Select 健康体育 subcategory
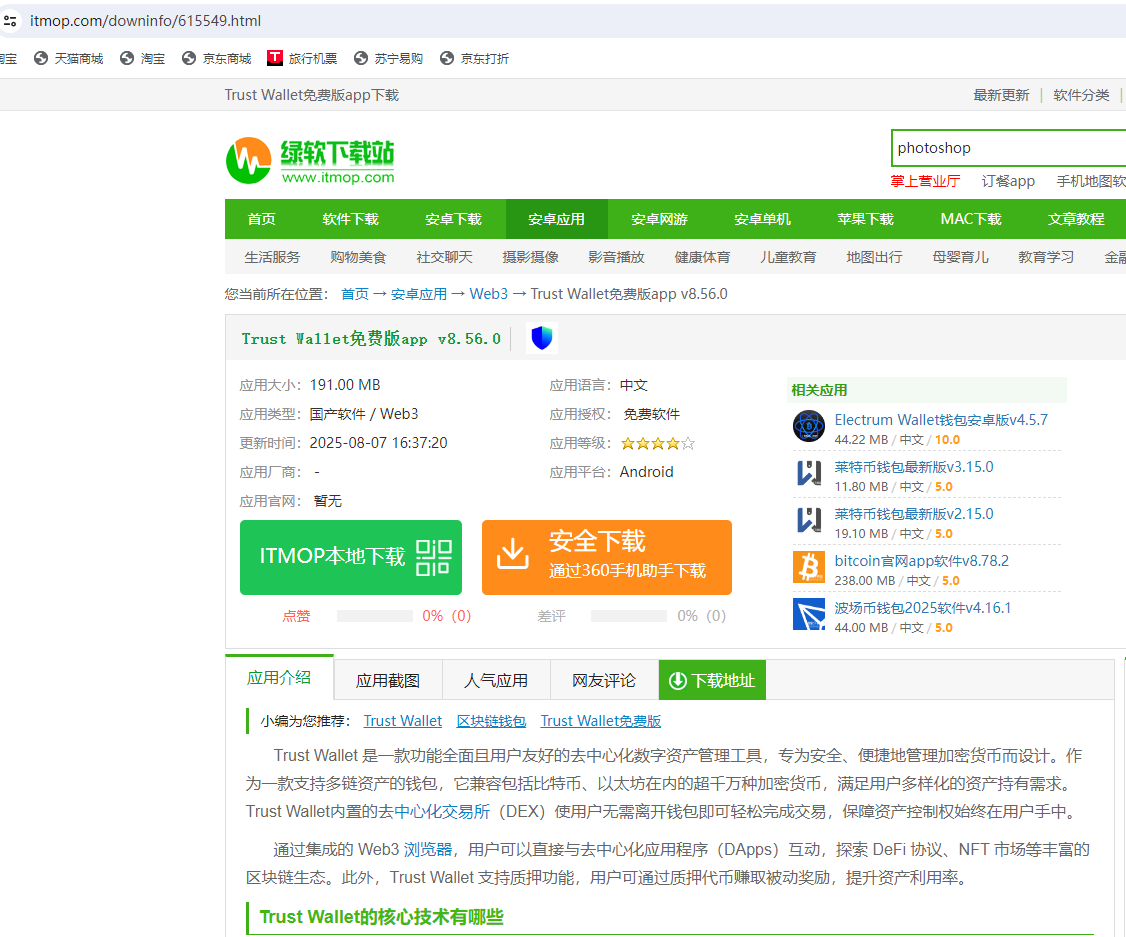This screenshot has width=1126, height=937. coord(702,257)
